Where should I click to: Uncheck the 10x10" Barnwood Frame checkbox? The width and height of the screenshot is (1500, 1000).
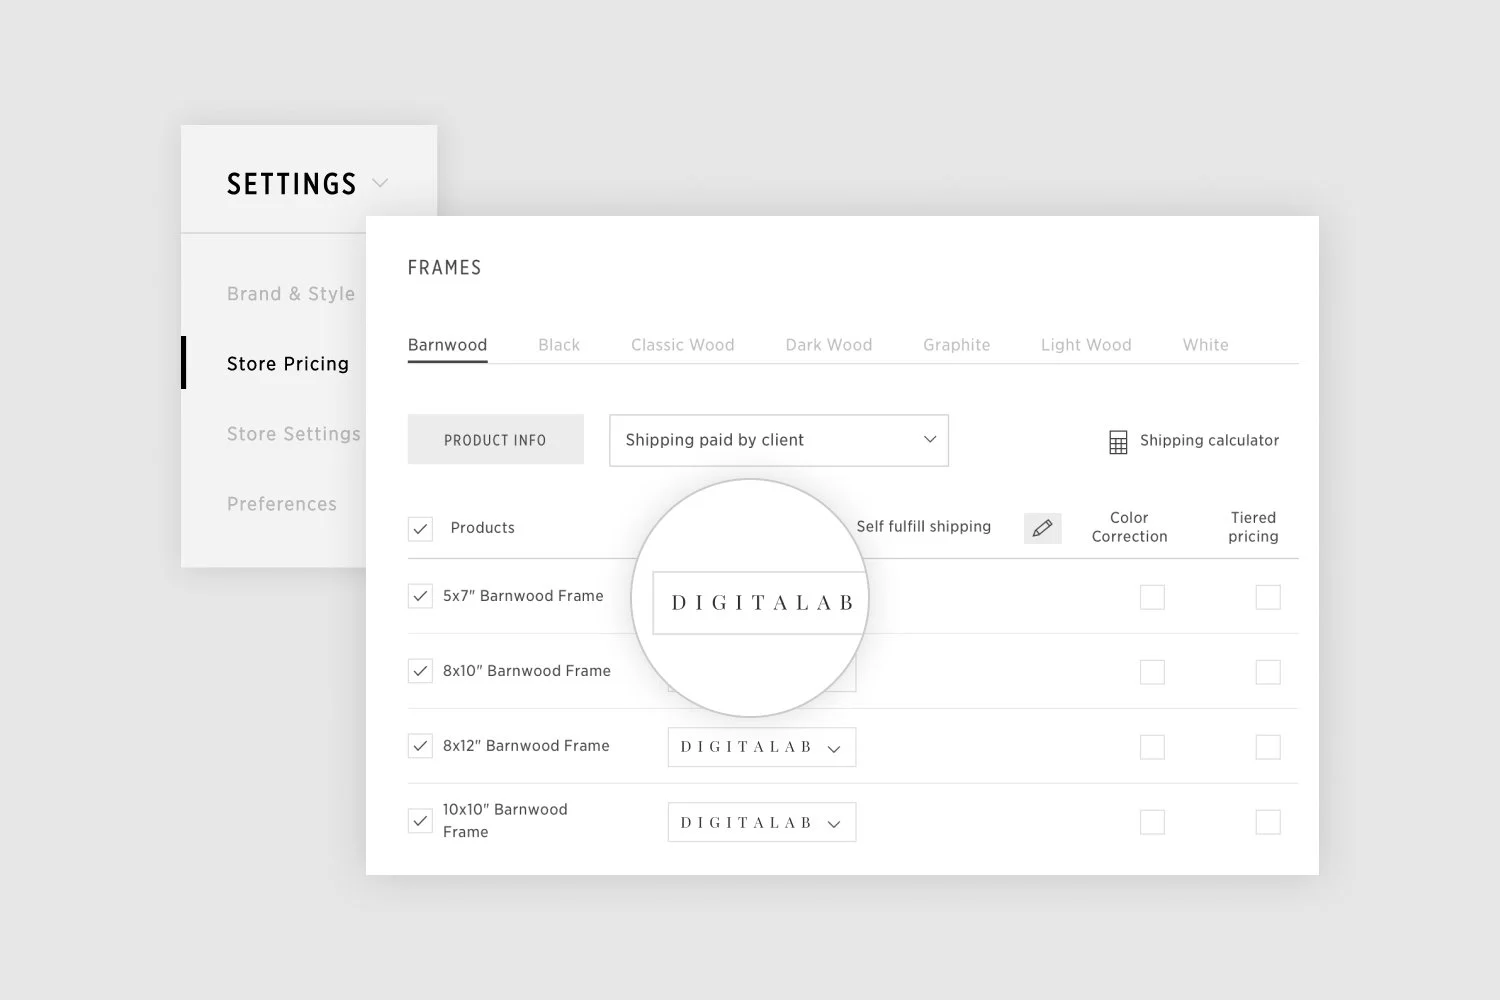420,821
